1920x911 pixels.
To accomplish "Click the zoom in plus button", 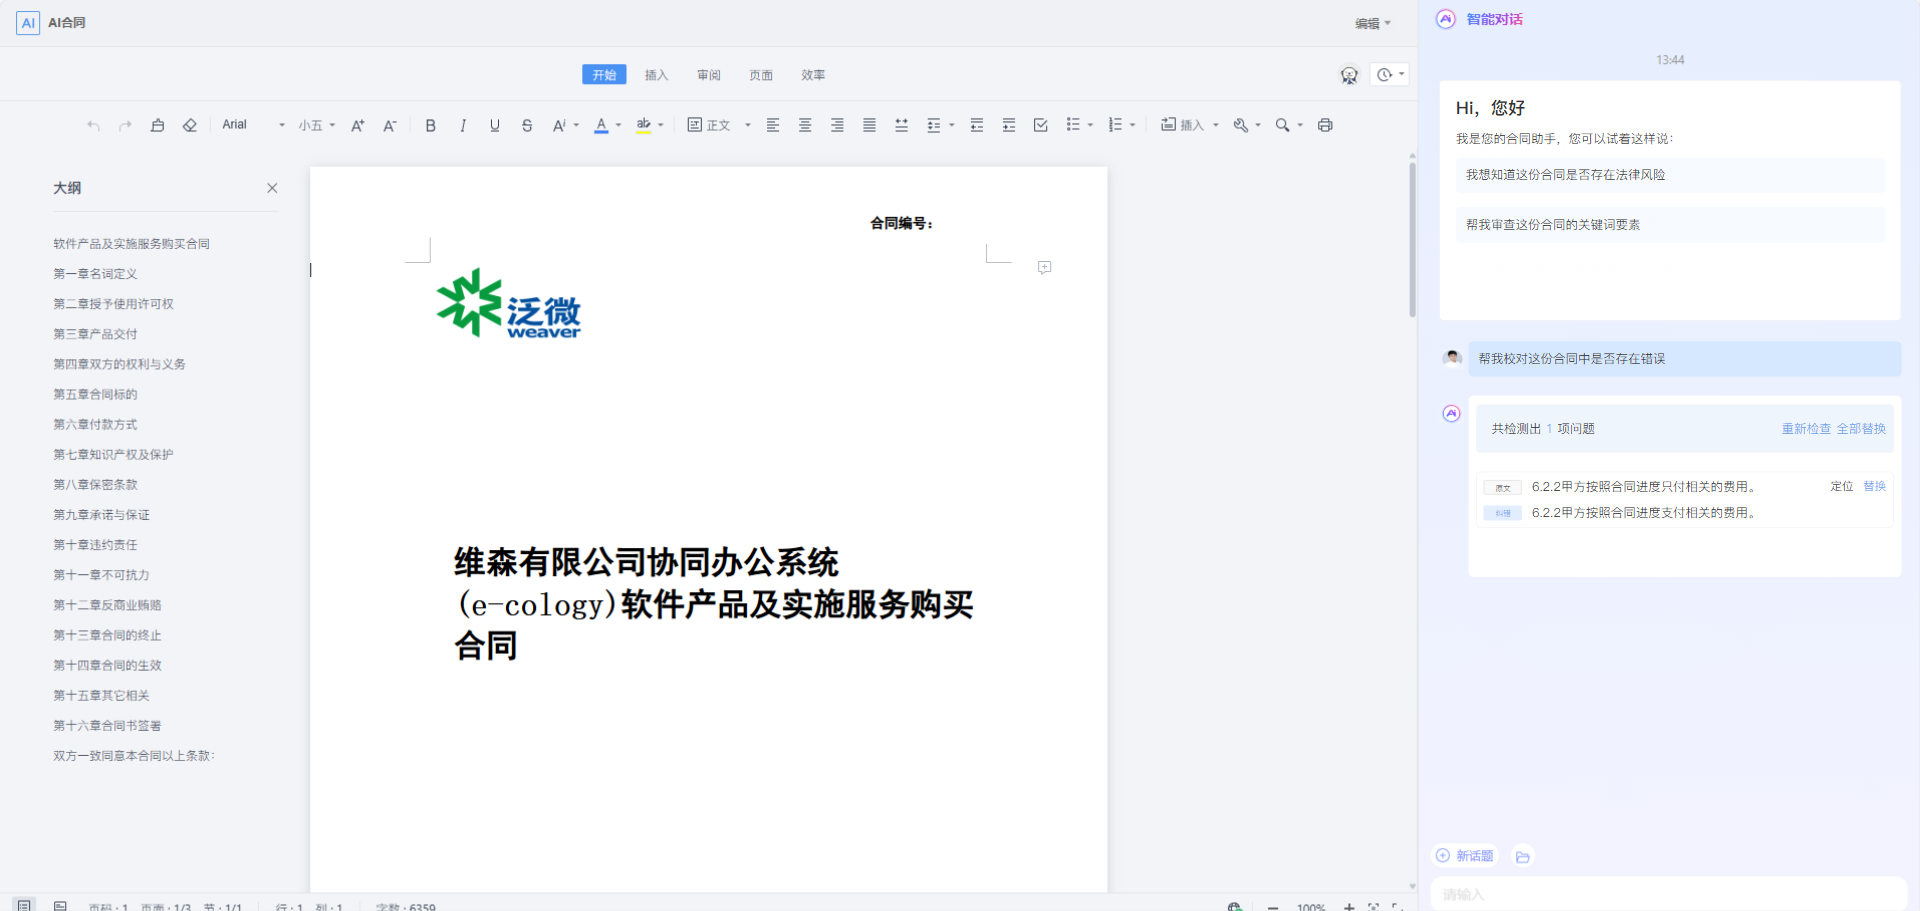I will coord(1349,906).
